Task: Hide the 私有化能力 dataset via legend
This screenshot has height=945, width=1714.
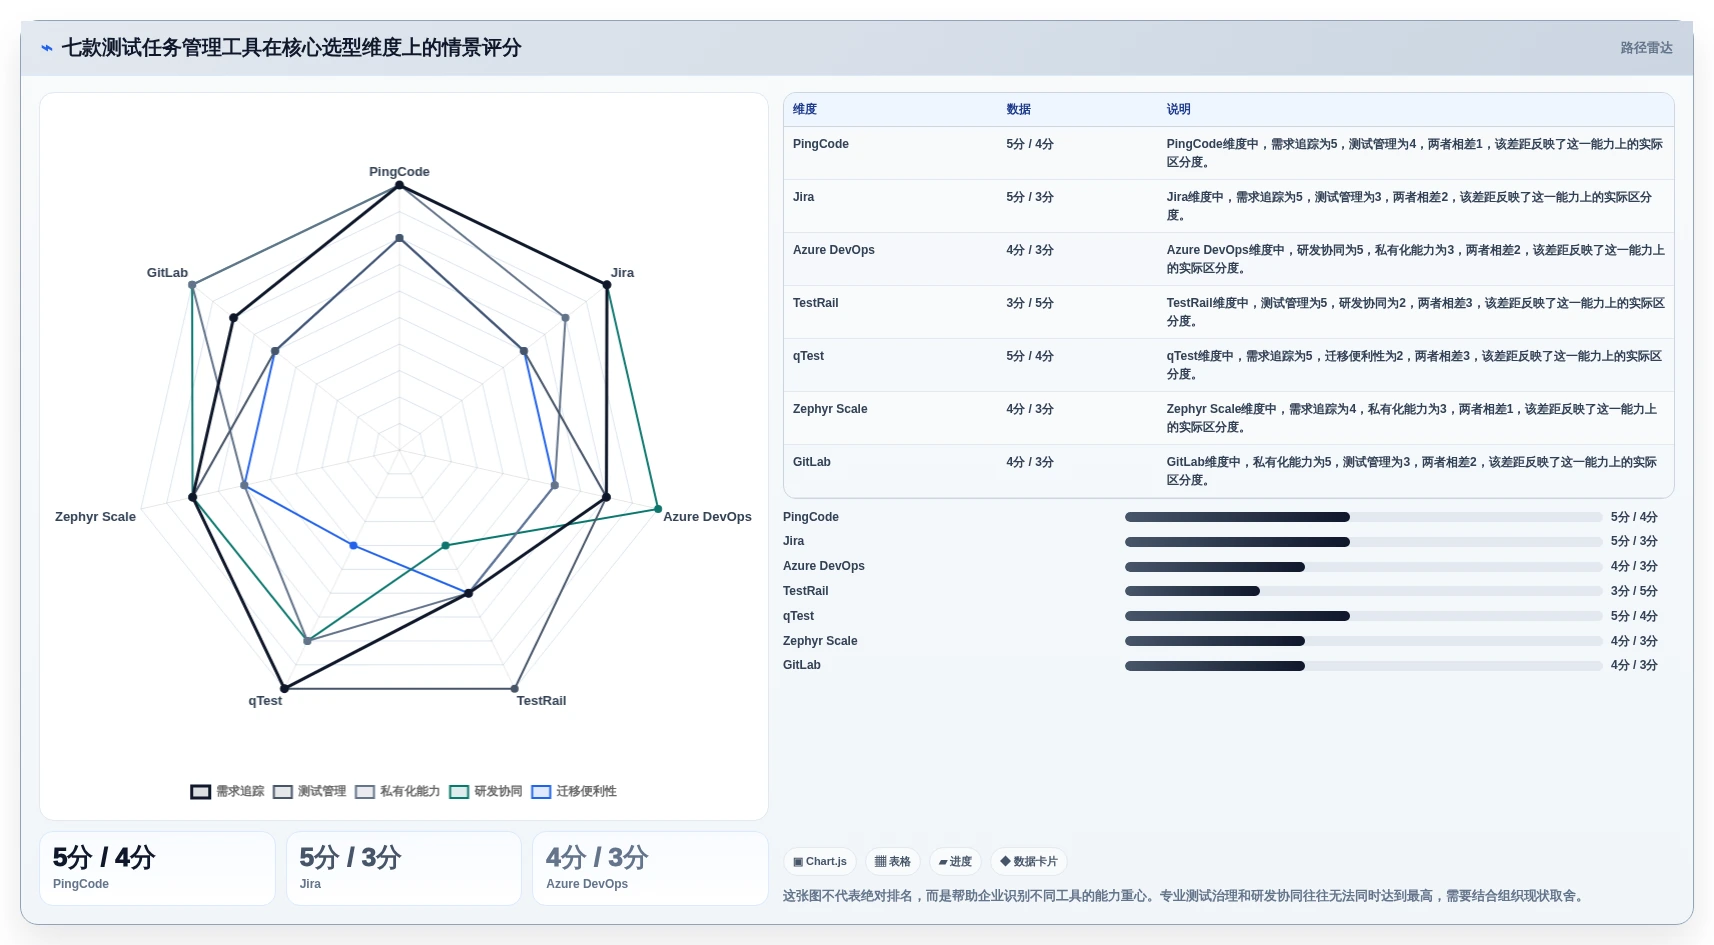Action: [x=397, y=791]
